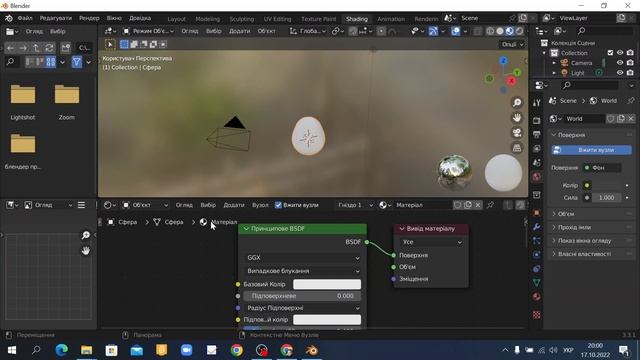
Task: Toggle fake user shield for material
Action: click(458, 205)
